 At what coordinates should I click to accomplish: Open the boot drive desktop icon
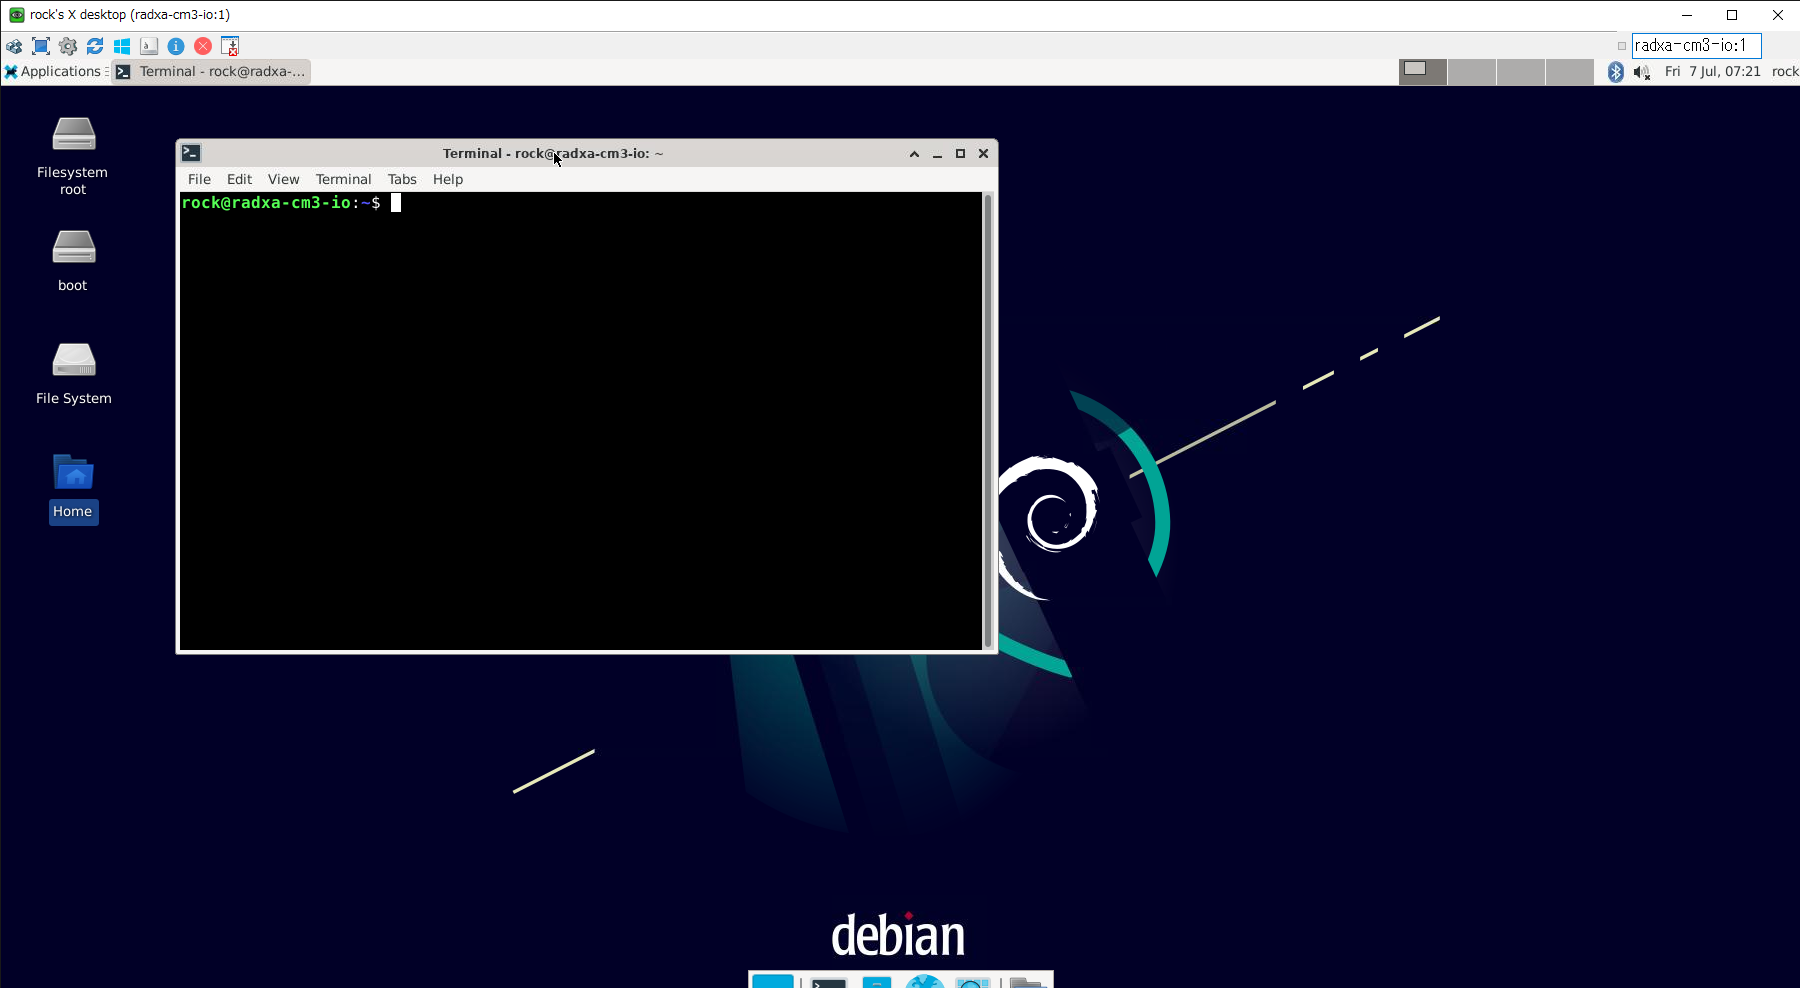pos(73,260)
